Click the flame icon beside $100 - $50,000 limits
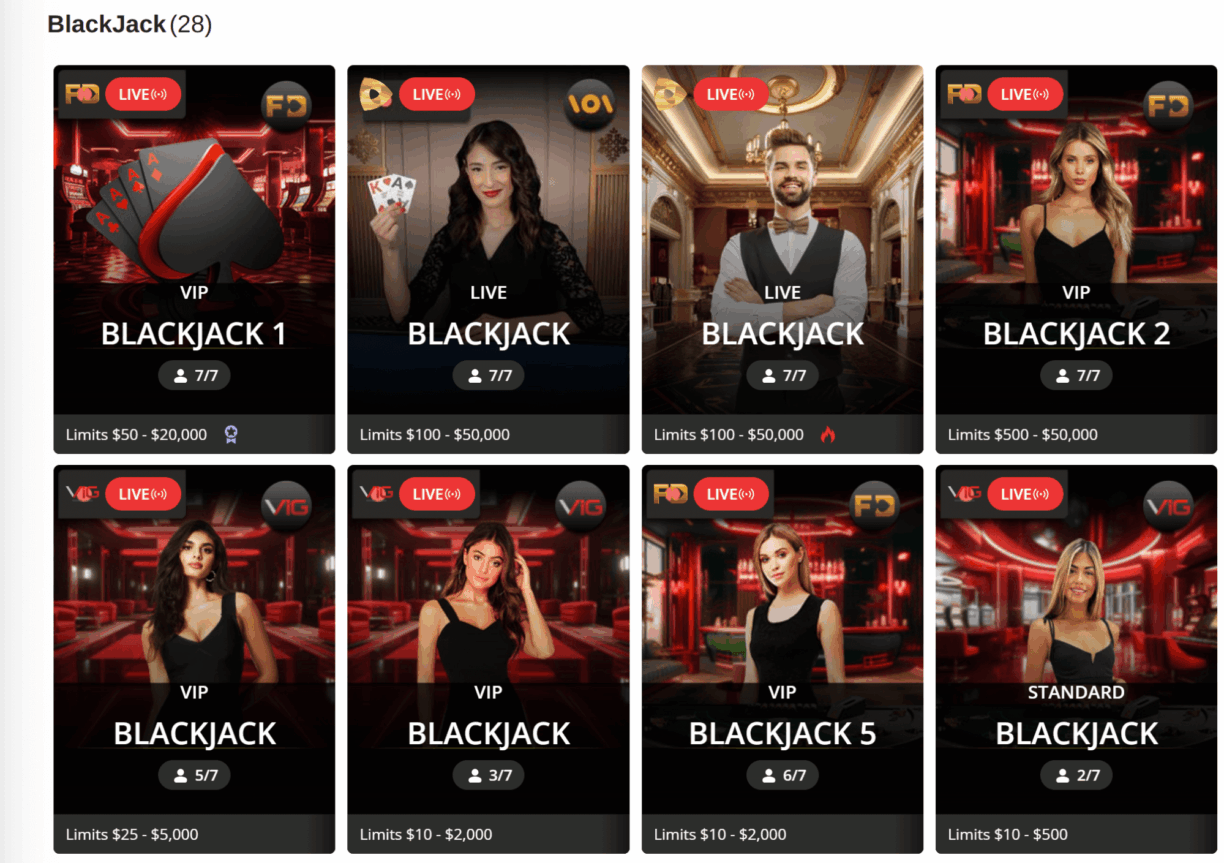Image resolution: width=1224 pixels, height=863 pixels. [x=827, y=434]
